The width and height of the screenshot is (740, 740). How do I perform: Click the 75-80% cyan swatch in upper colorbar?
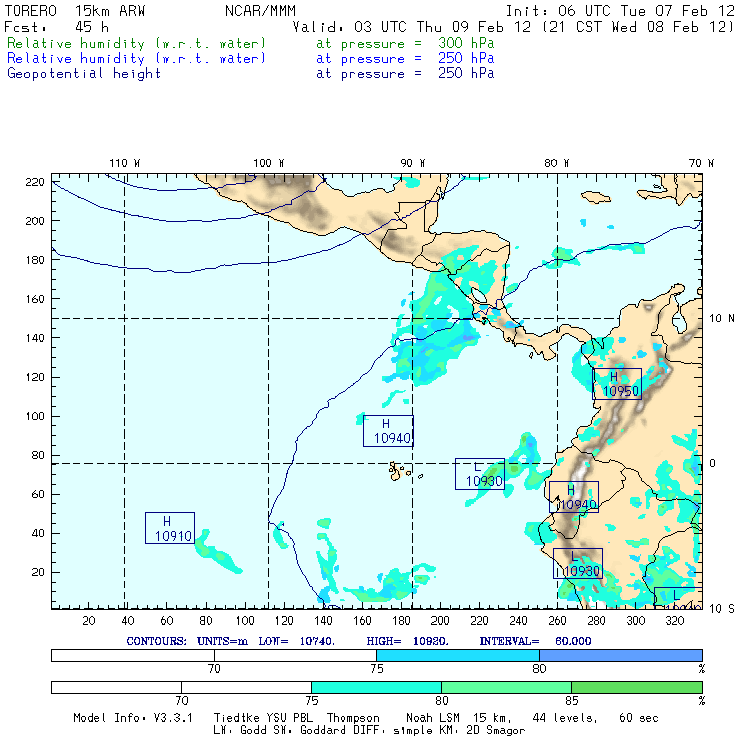(x=458, y=655)
